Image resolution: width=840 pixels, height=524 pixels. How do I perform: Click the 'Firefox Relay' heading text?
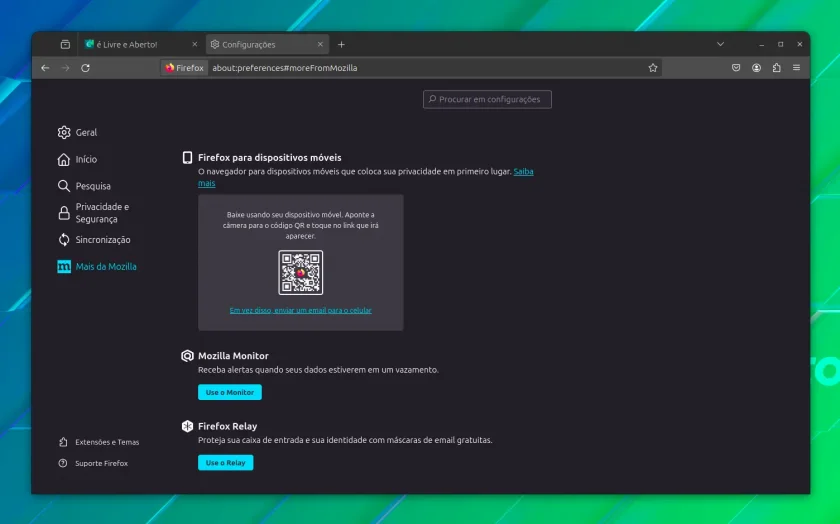tap(228, 426)
